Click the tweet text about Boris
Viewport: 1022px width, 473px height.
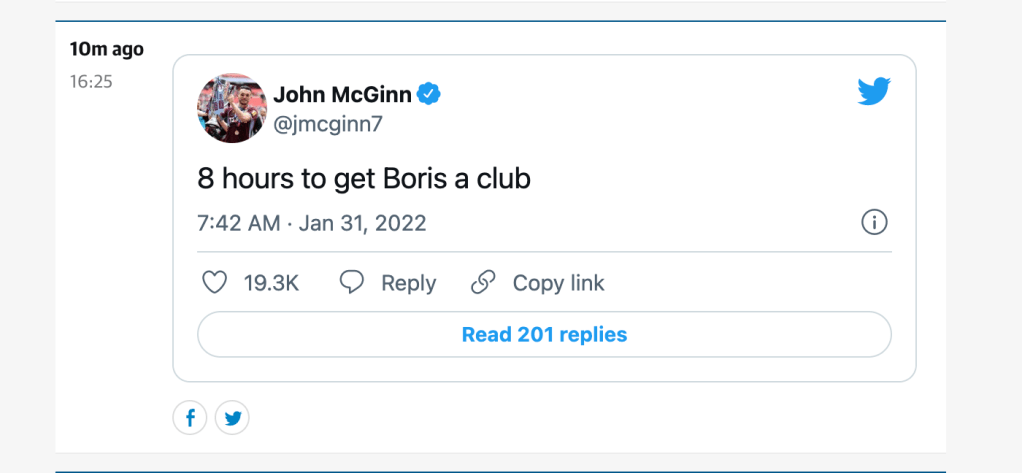363,179
